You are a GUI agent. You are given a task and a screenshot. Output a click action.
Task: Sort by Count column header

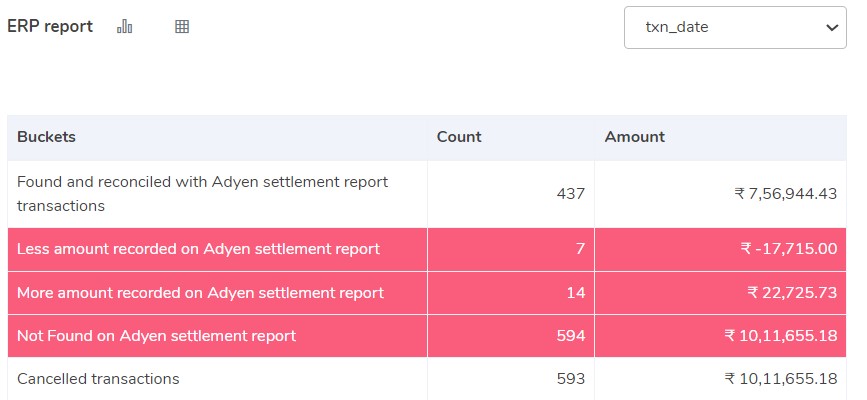point(459,137)
